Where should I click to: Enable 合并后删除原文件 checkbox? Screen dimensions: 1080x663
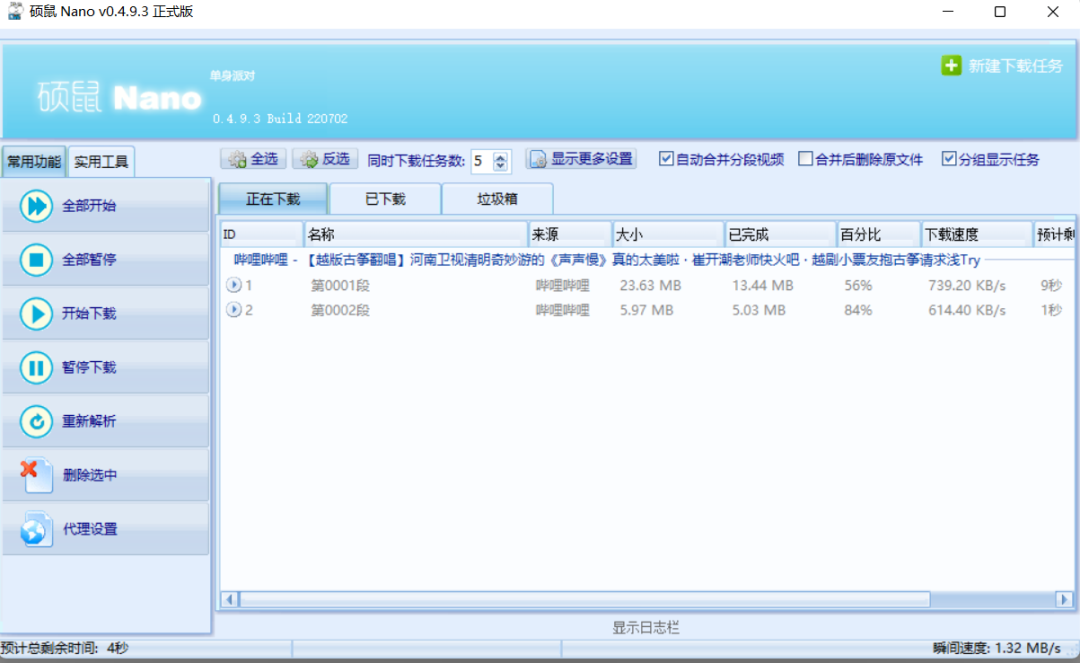804,159
